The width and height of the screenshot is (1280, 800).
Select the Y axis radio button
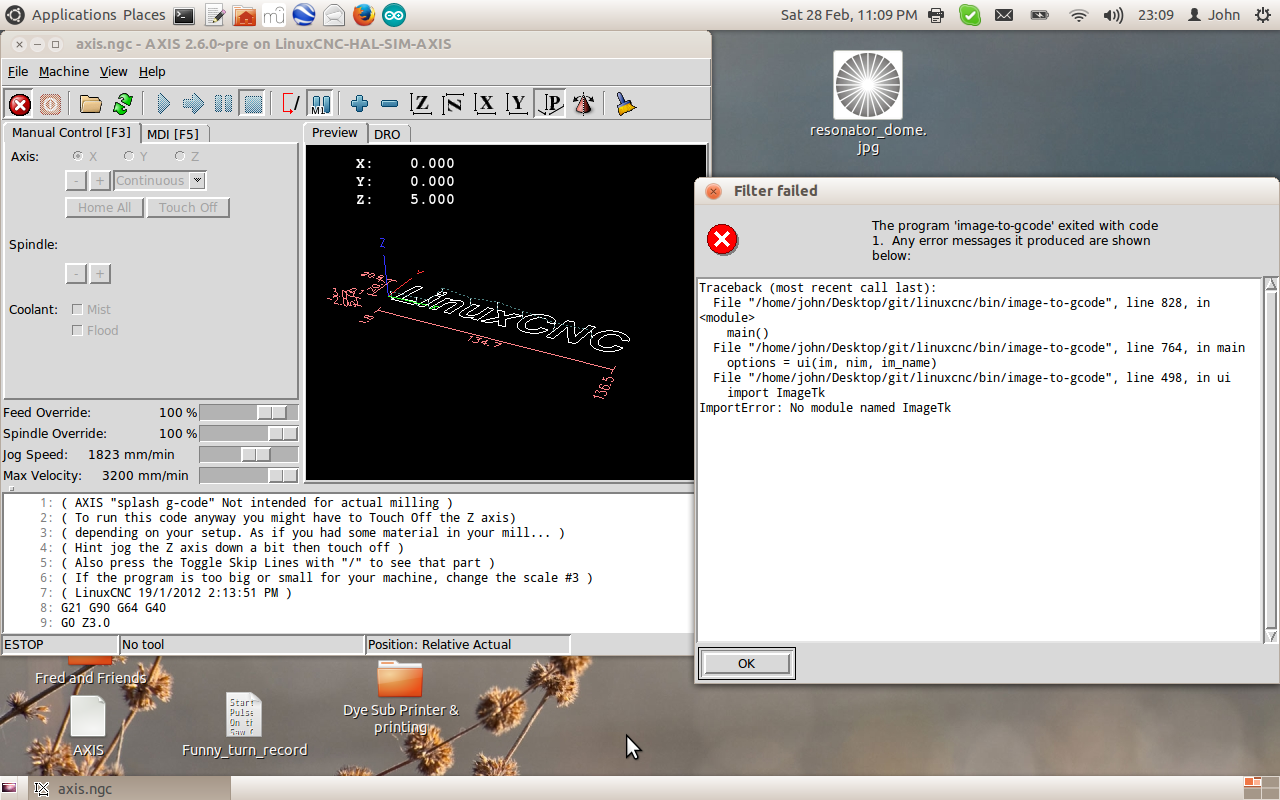point(129,157)
